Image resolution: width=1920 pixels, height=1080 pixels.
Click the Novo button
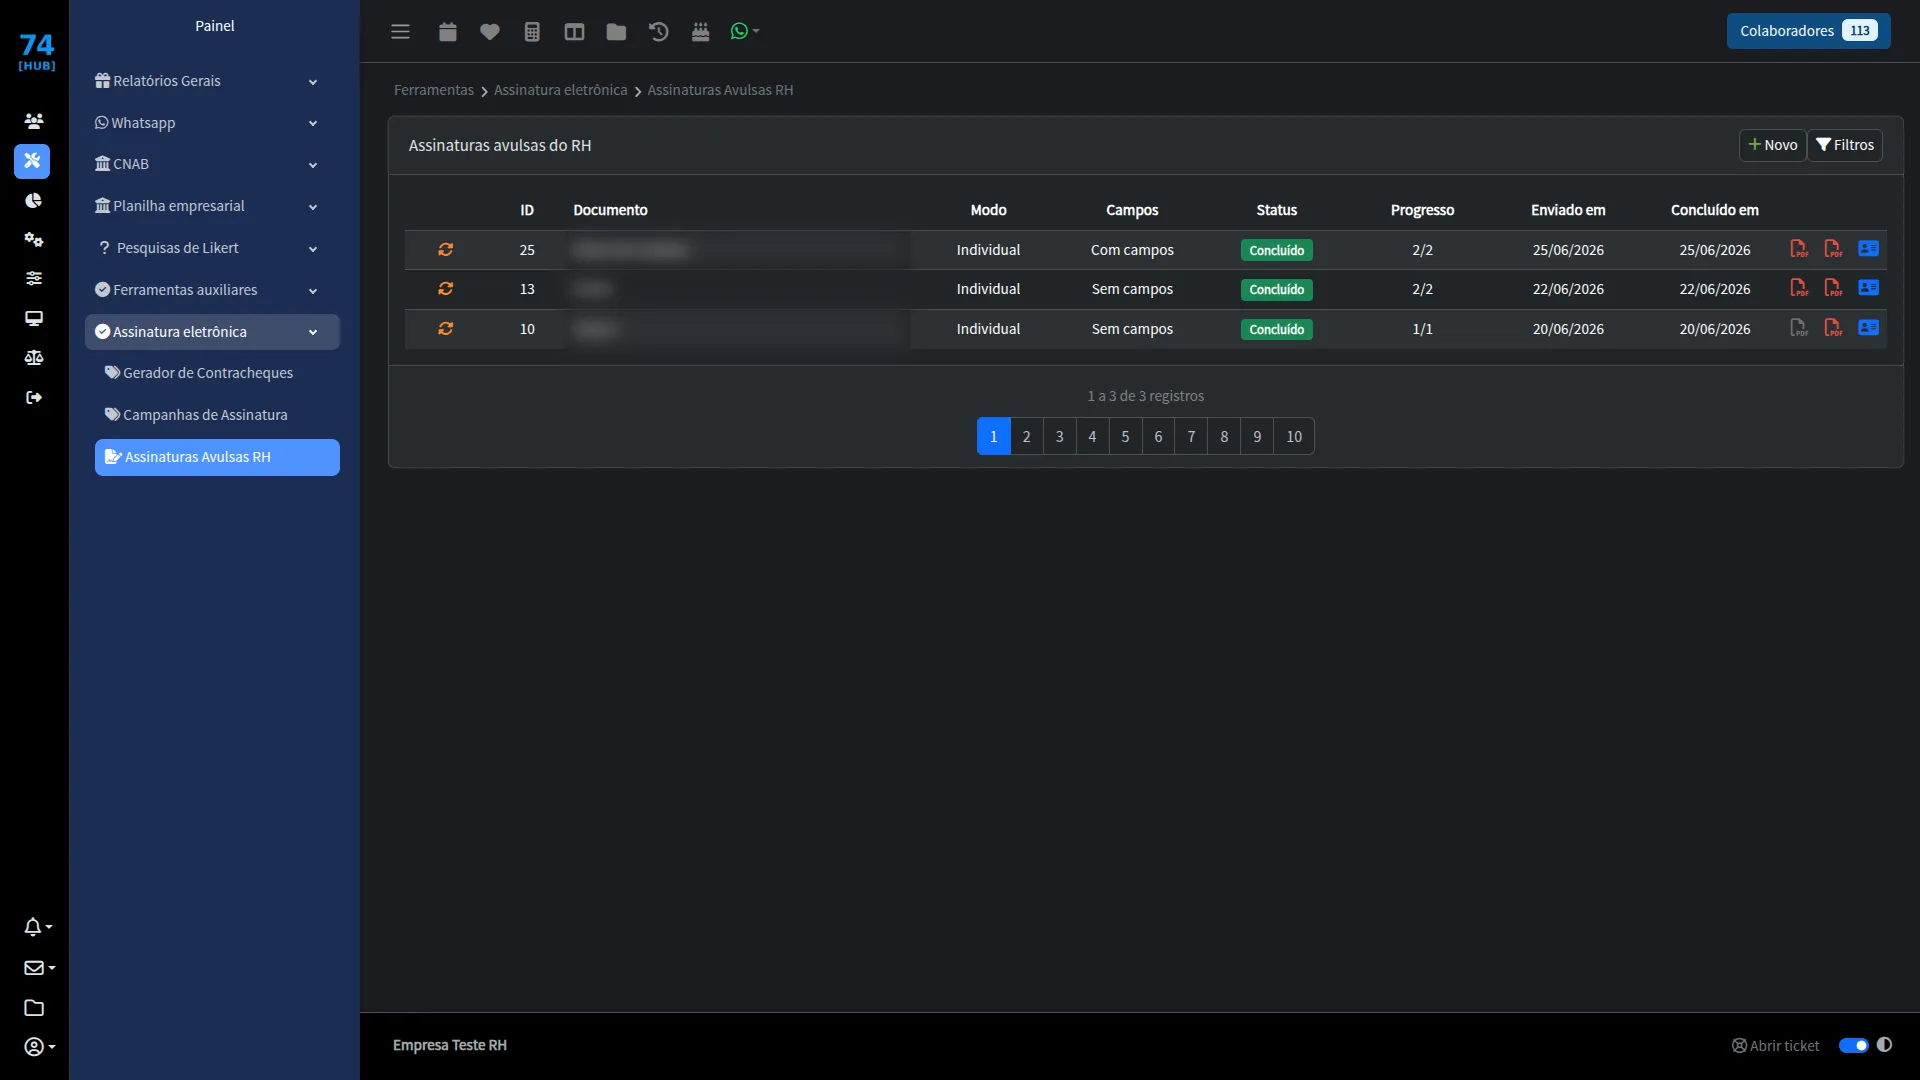1772,145
